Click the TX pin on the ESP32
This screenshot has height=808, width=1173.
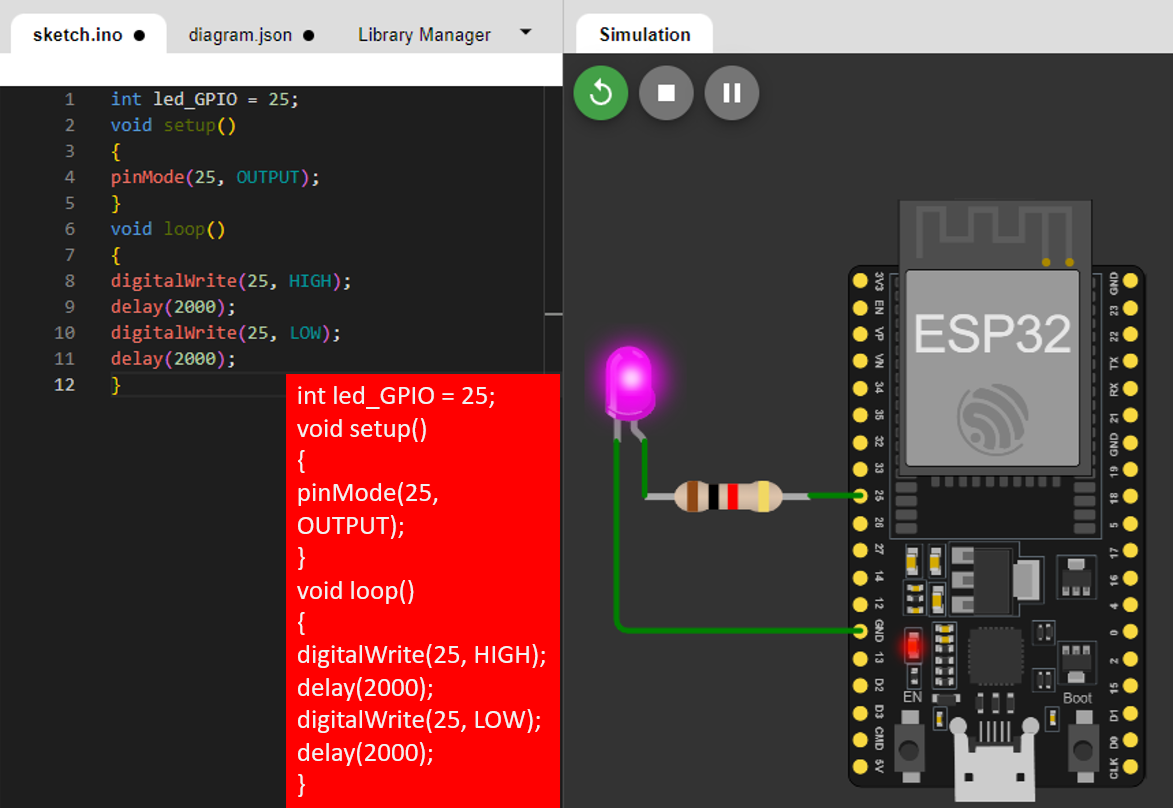click(x=1130, y=361)
